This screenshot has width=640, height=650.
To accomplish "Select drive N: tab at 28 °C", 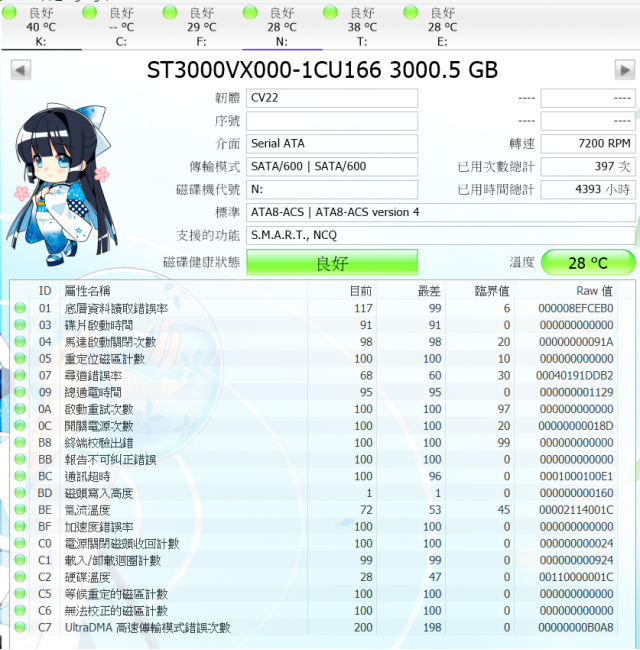I will click(x=282, y=27).
